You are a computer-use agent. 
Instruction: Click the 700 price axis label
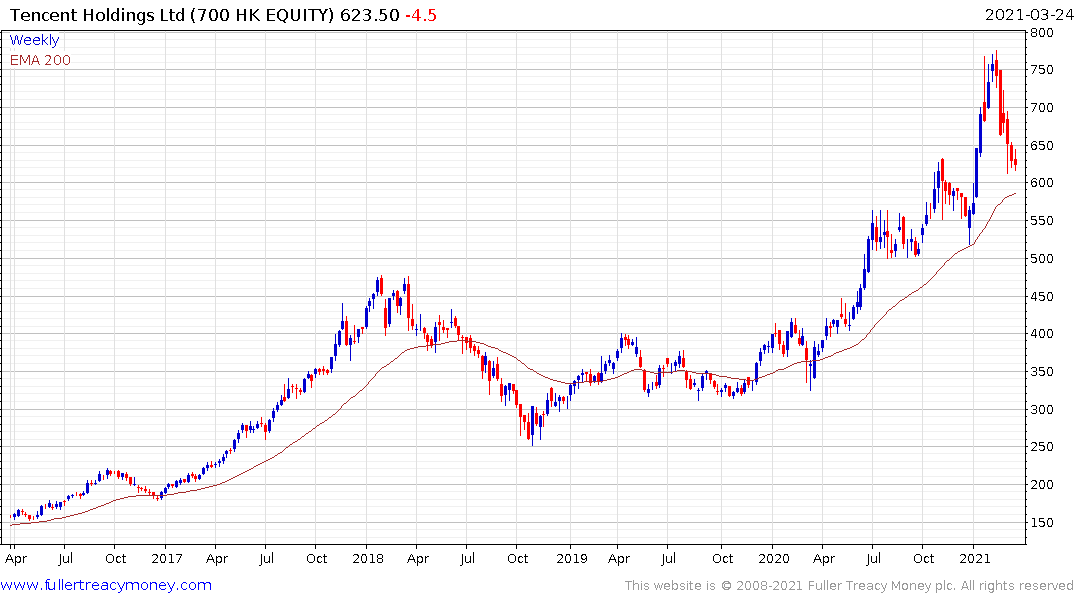pos(1042,108)
